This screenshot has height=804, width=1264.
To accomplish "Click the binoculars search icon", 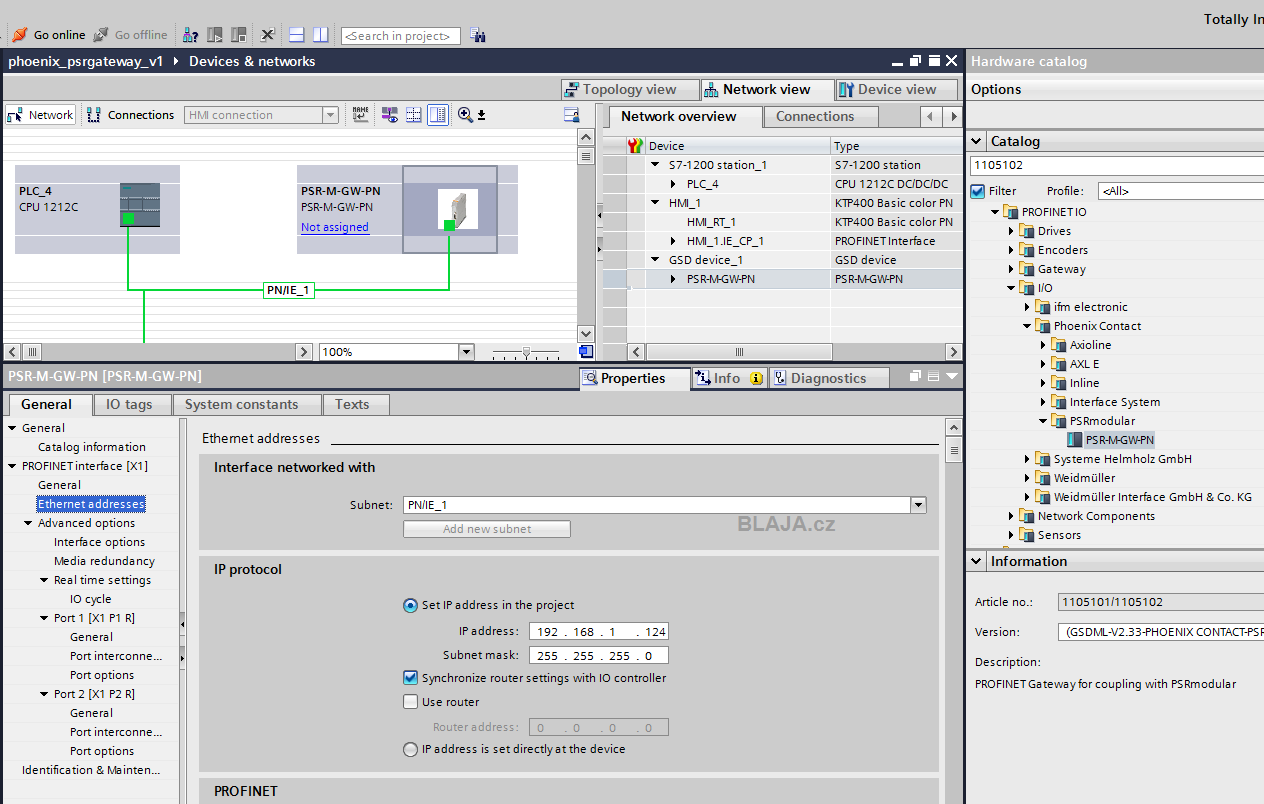I will coord(477,35).
